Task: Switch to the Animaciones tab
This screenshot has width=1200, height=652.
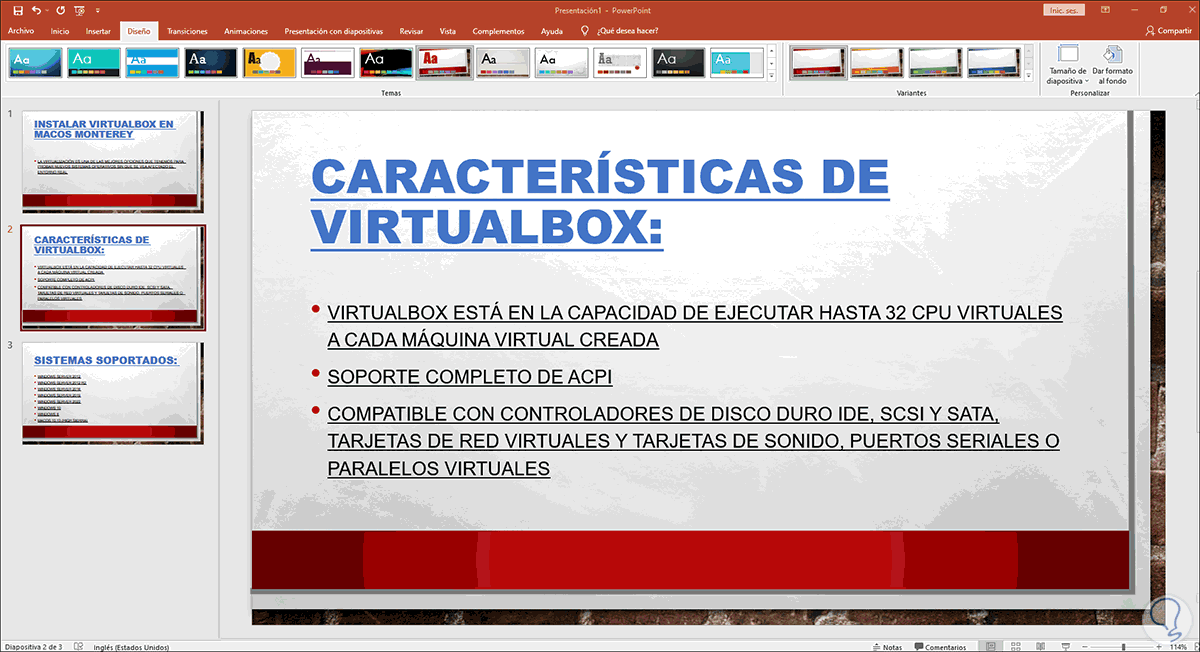Action: point(246,31)
